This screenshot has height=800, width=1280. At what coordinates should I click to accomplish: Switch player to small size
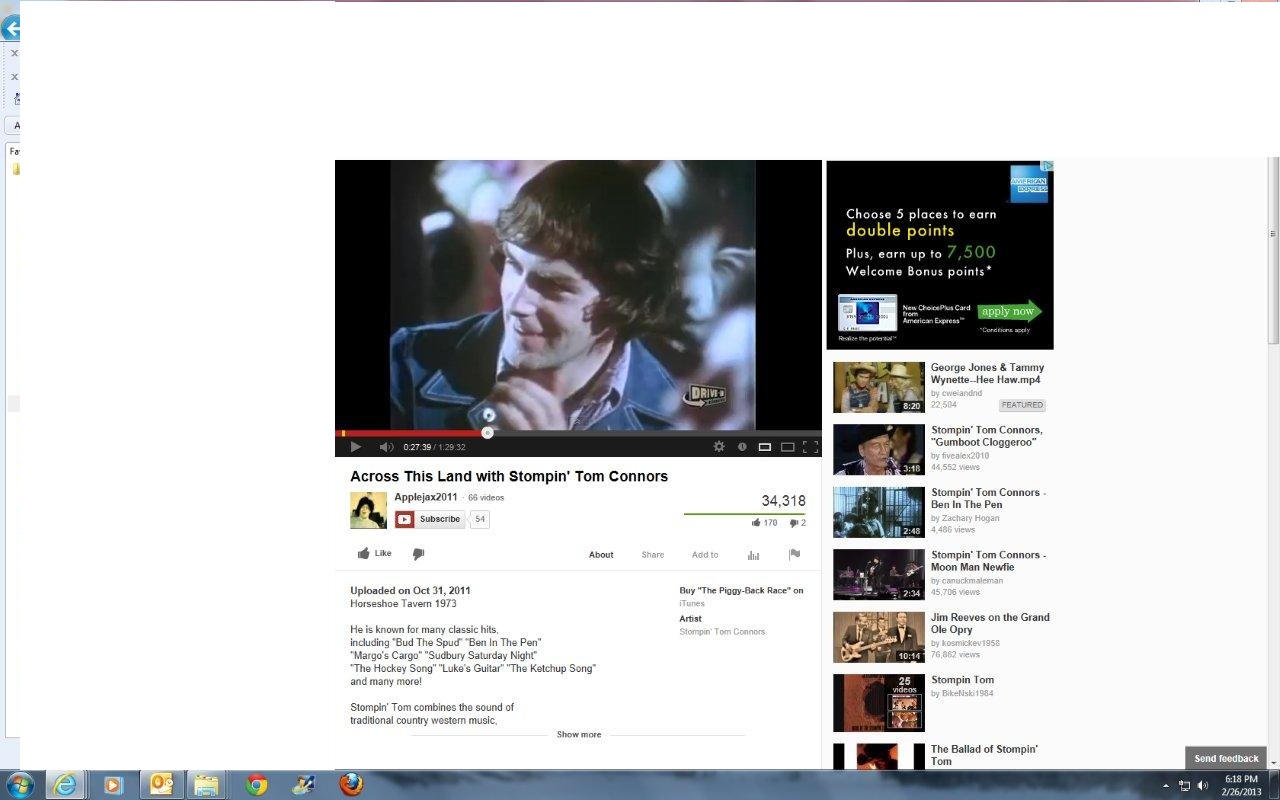765,447
